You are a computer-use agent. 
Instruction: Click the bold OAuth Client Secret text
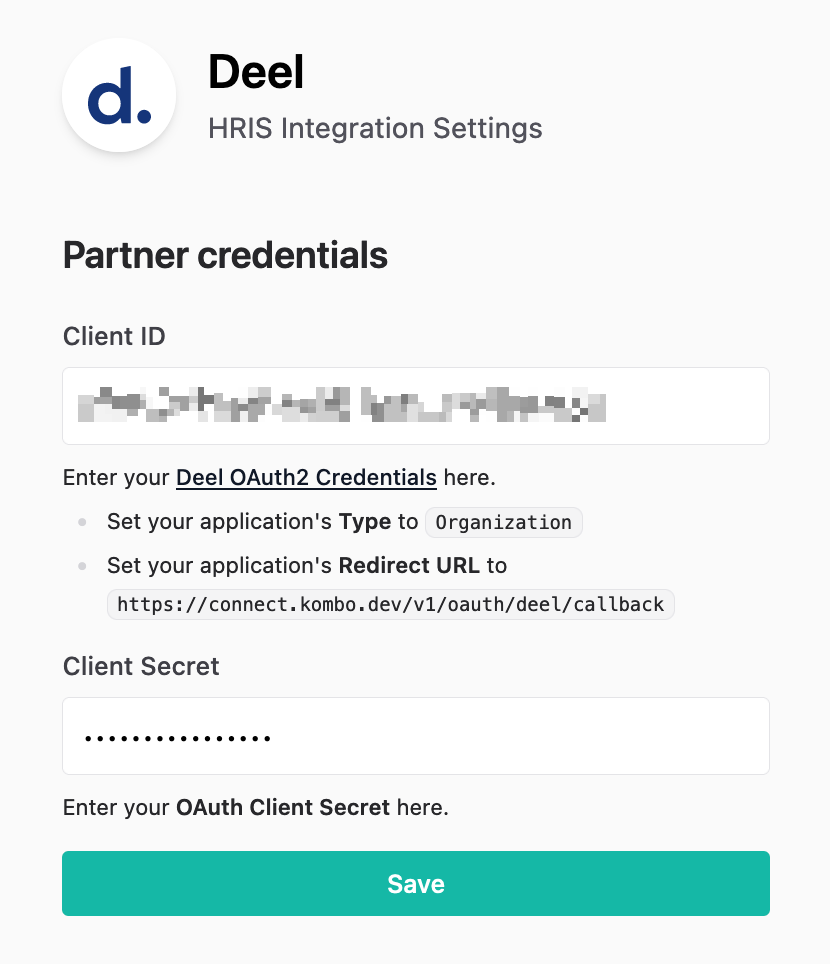click(283, 807)
